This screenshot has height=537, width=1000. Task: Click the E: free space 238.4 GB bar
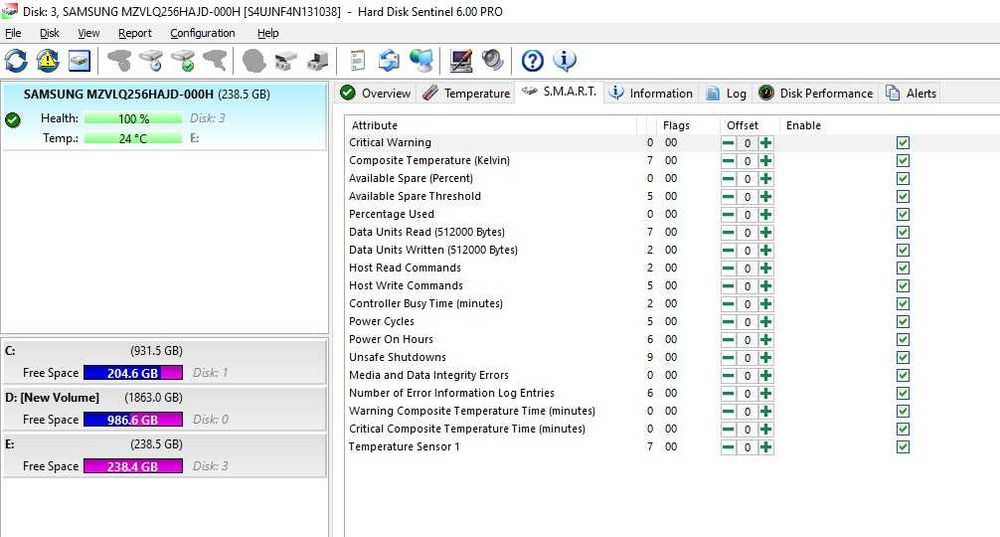[133, 466]
